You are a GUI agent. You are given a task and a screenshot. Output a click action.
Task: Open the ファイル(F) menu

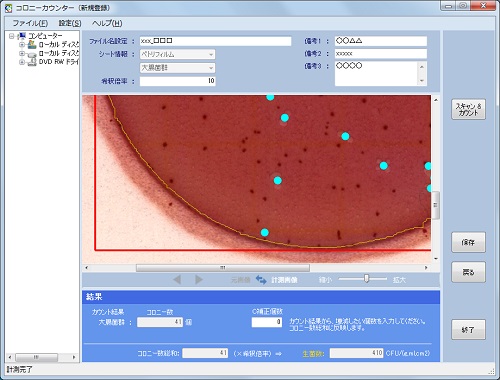pos(30,23)
